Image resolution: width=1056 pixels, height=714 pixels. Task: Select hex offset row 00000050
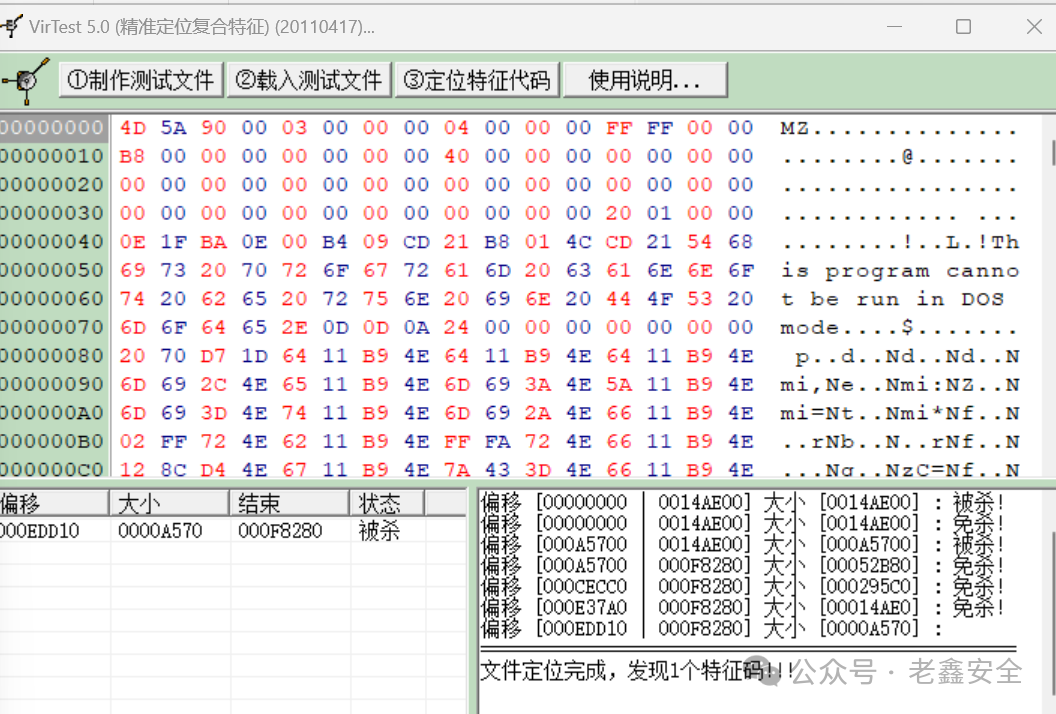(x=53, y=270)
